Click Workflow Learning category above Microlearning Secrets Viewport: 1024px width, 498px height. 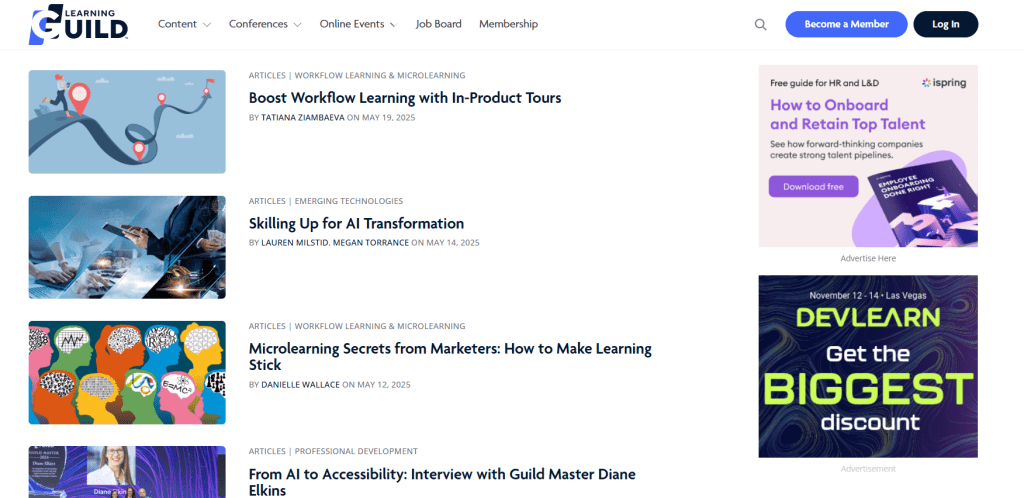tap(380, 326)
